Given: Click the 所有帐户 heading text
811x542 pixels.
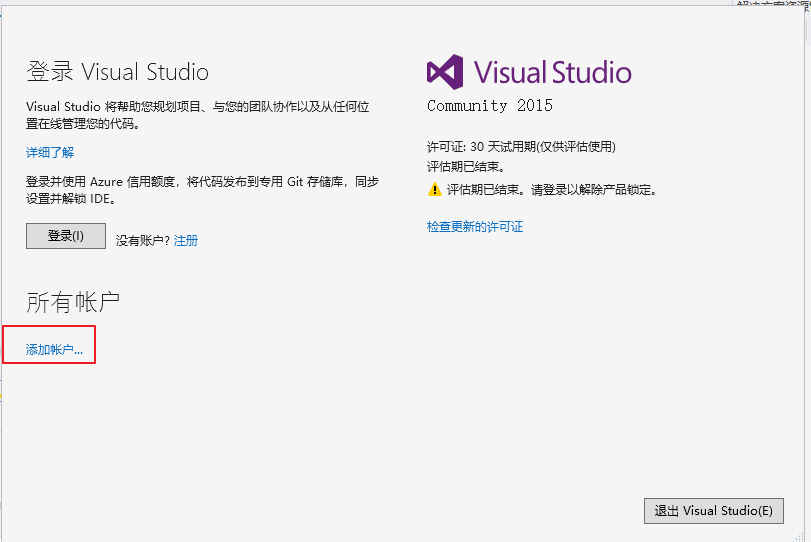Looking at the screenshot, I should point(73,302).
